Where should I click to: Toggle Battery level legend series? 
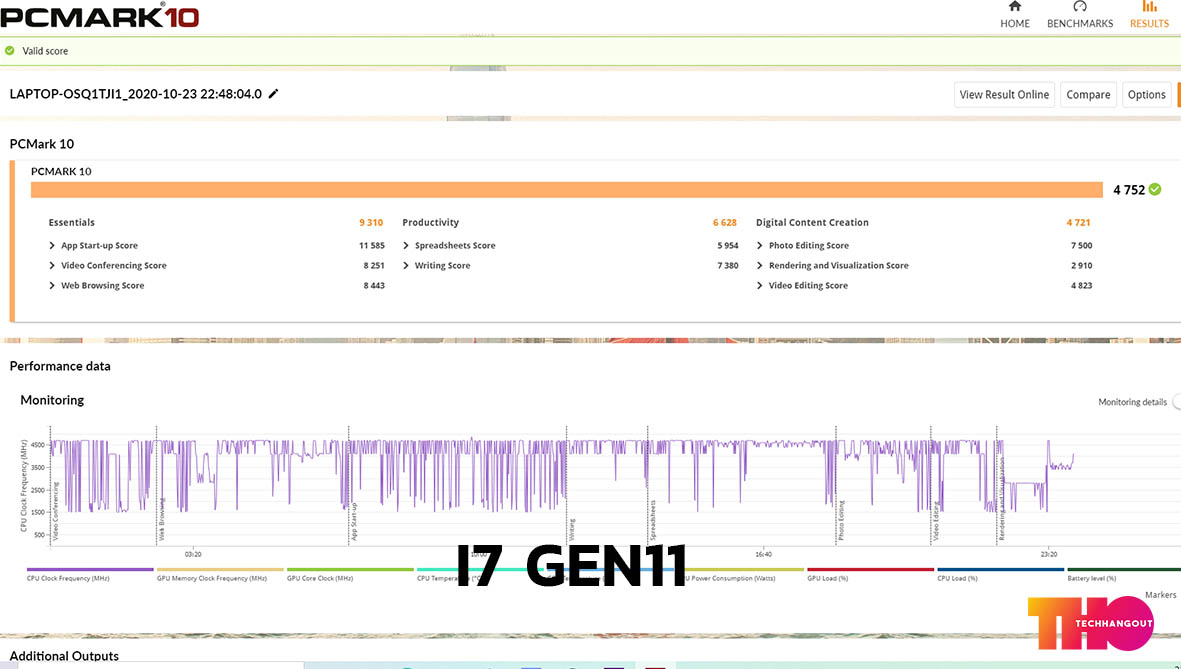1124,574
